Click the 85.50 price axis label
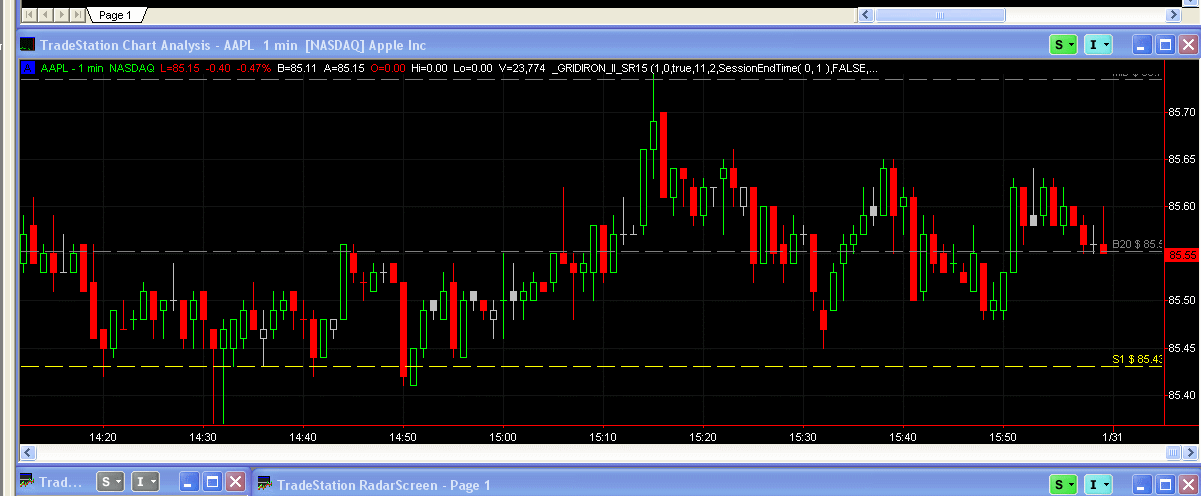The height and width of the screenshot is (496, 1201). [x=1181, y=300]
